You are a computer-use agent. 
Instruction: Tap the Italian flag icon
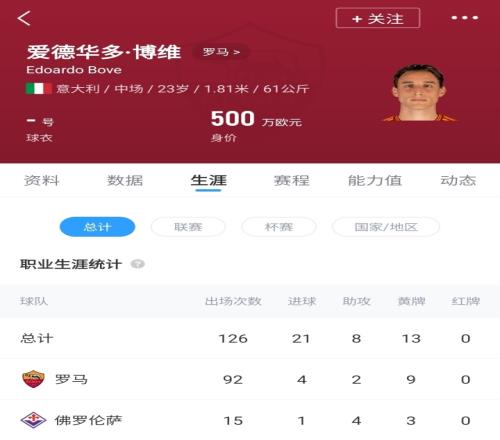(x=39, y=89)
